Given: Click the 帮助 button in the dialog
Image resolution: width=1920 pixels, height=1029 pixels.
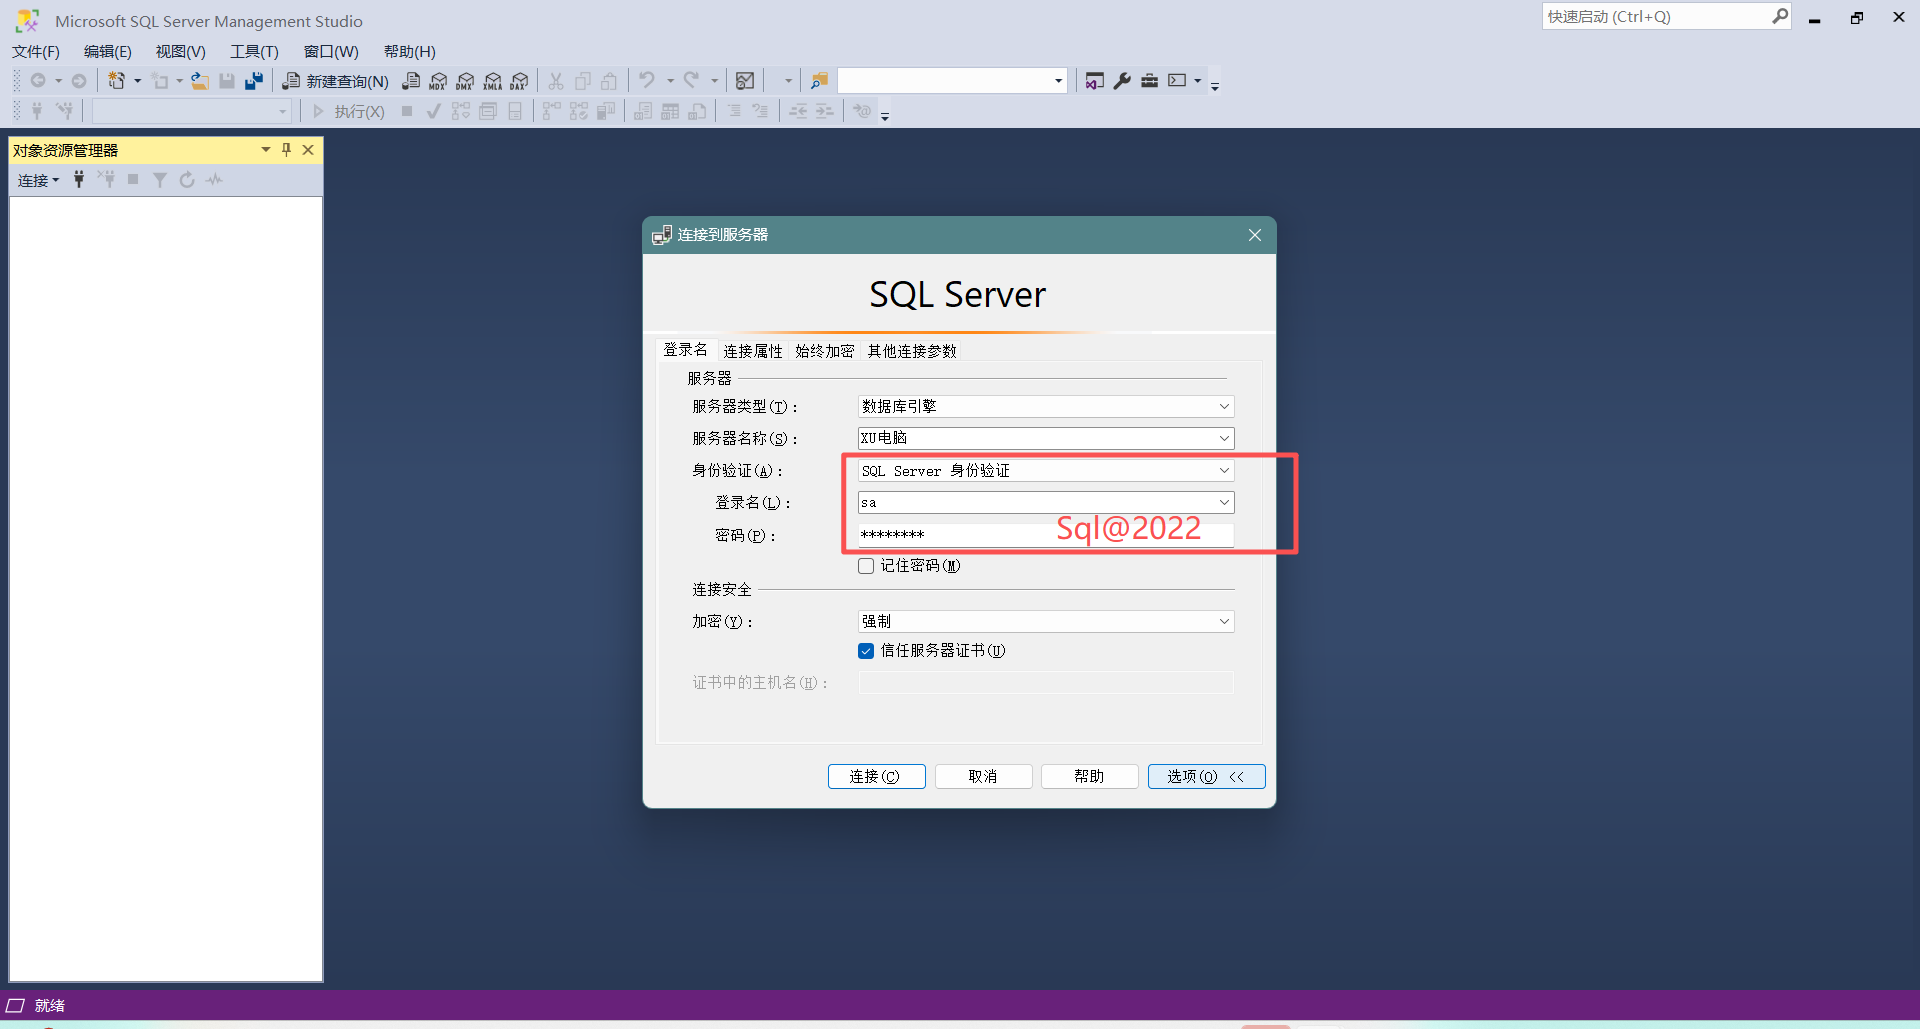Looking at the screenshot, I should (1090, 777).
